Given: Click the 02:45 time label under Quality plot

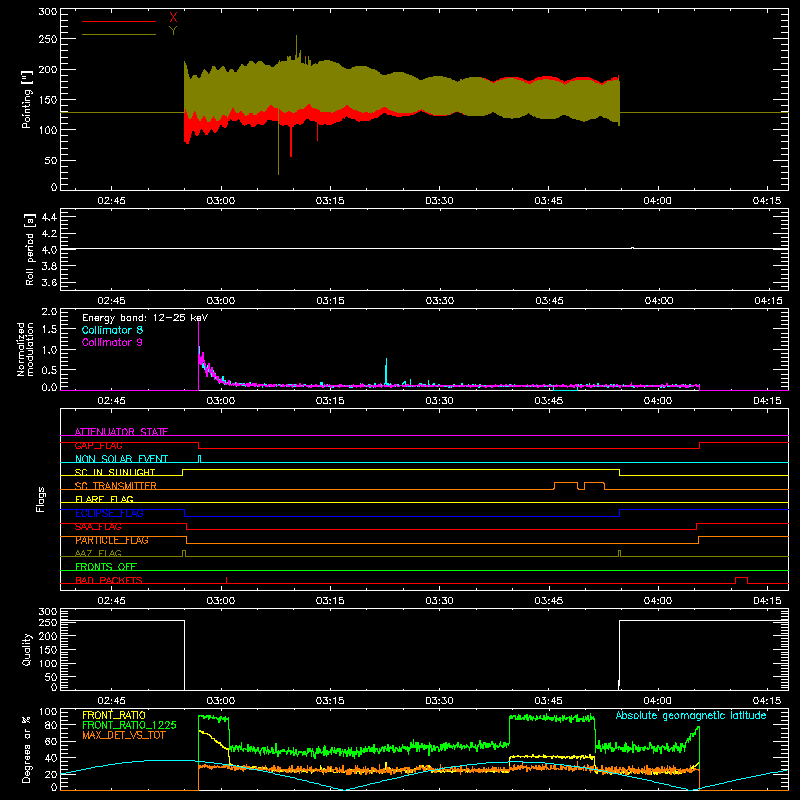Looking at the screenshot, I should pos(111,701).
